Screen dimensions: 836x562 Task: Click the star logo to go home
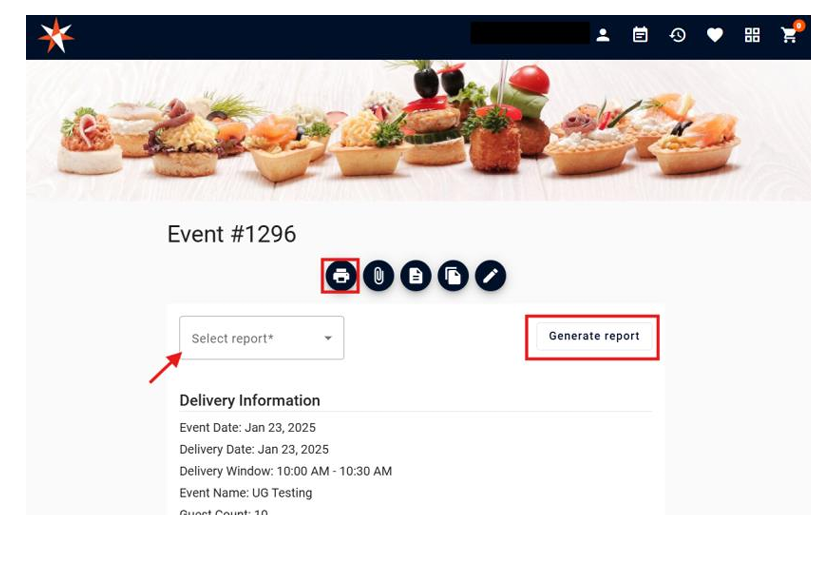click(x=56, y=36)
